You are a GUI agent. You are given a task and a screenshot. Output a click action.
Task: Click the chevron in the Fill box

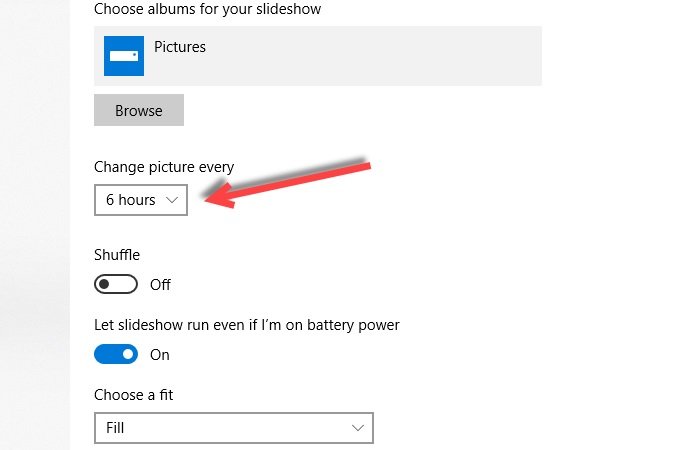pos(359,428)
